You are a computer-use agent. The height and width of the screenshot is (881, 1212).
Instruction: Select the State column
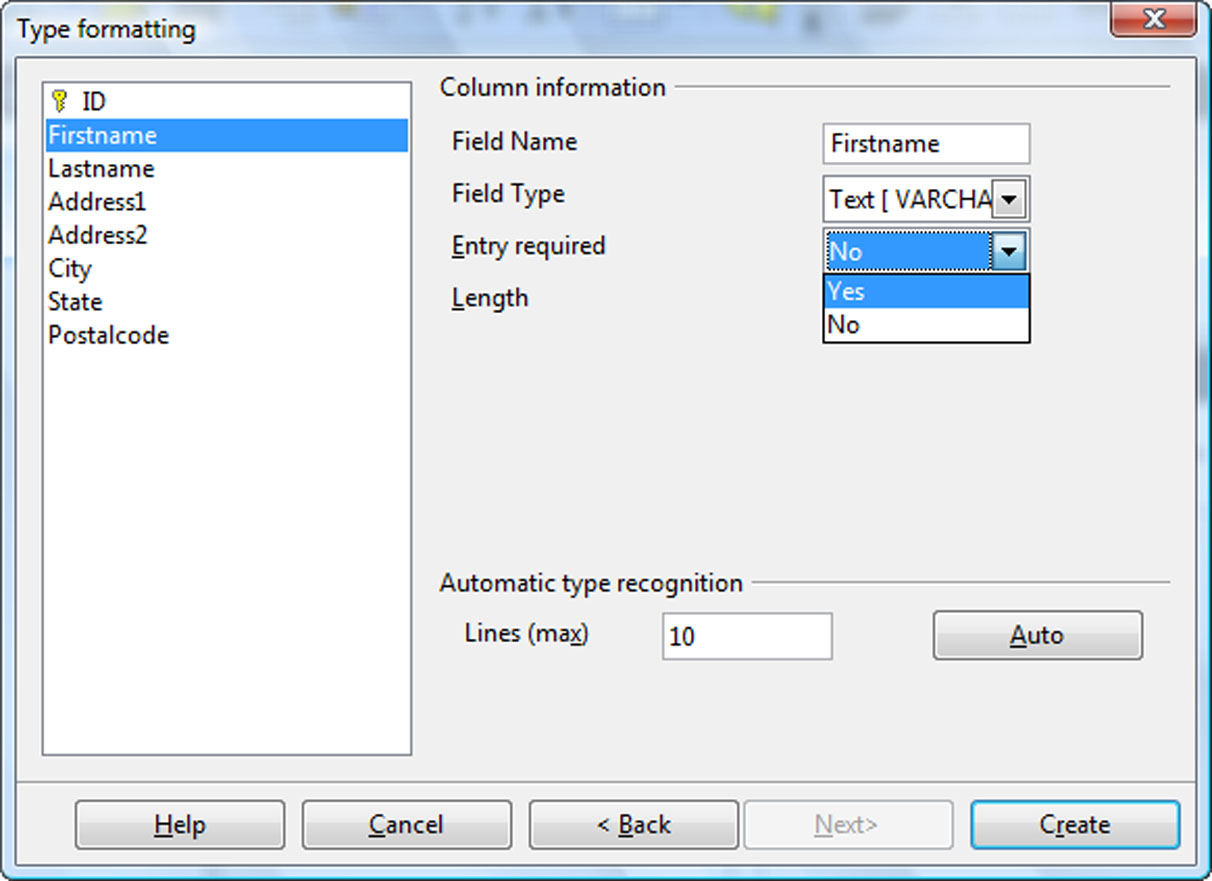click(75, 301)
